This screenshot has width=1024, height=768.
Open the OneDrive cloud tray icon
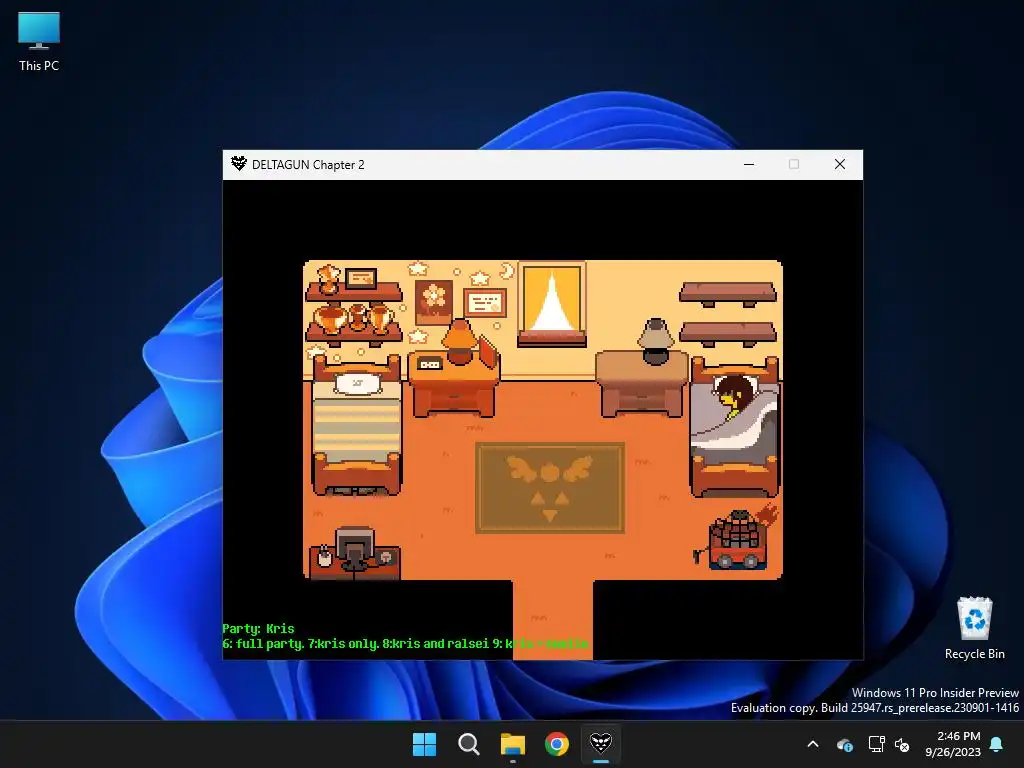point(845,744)
